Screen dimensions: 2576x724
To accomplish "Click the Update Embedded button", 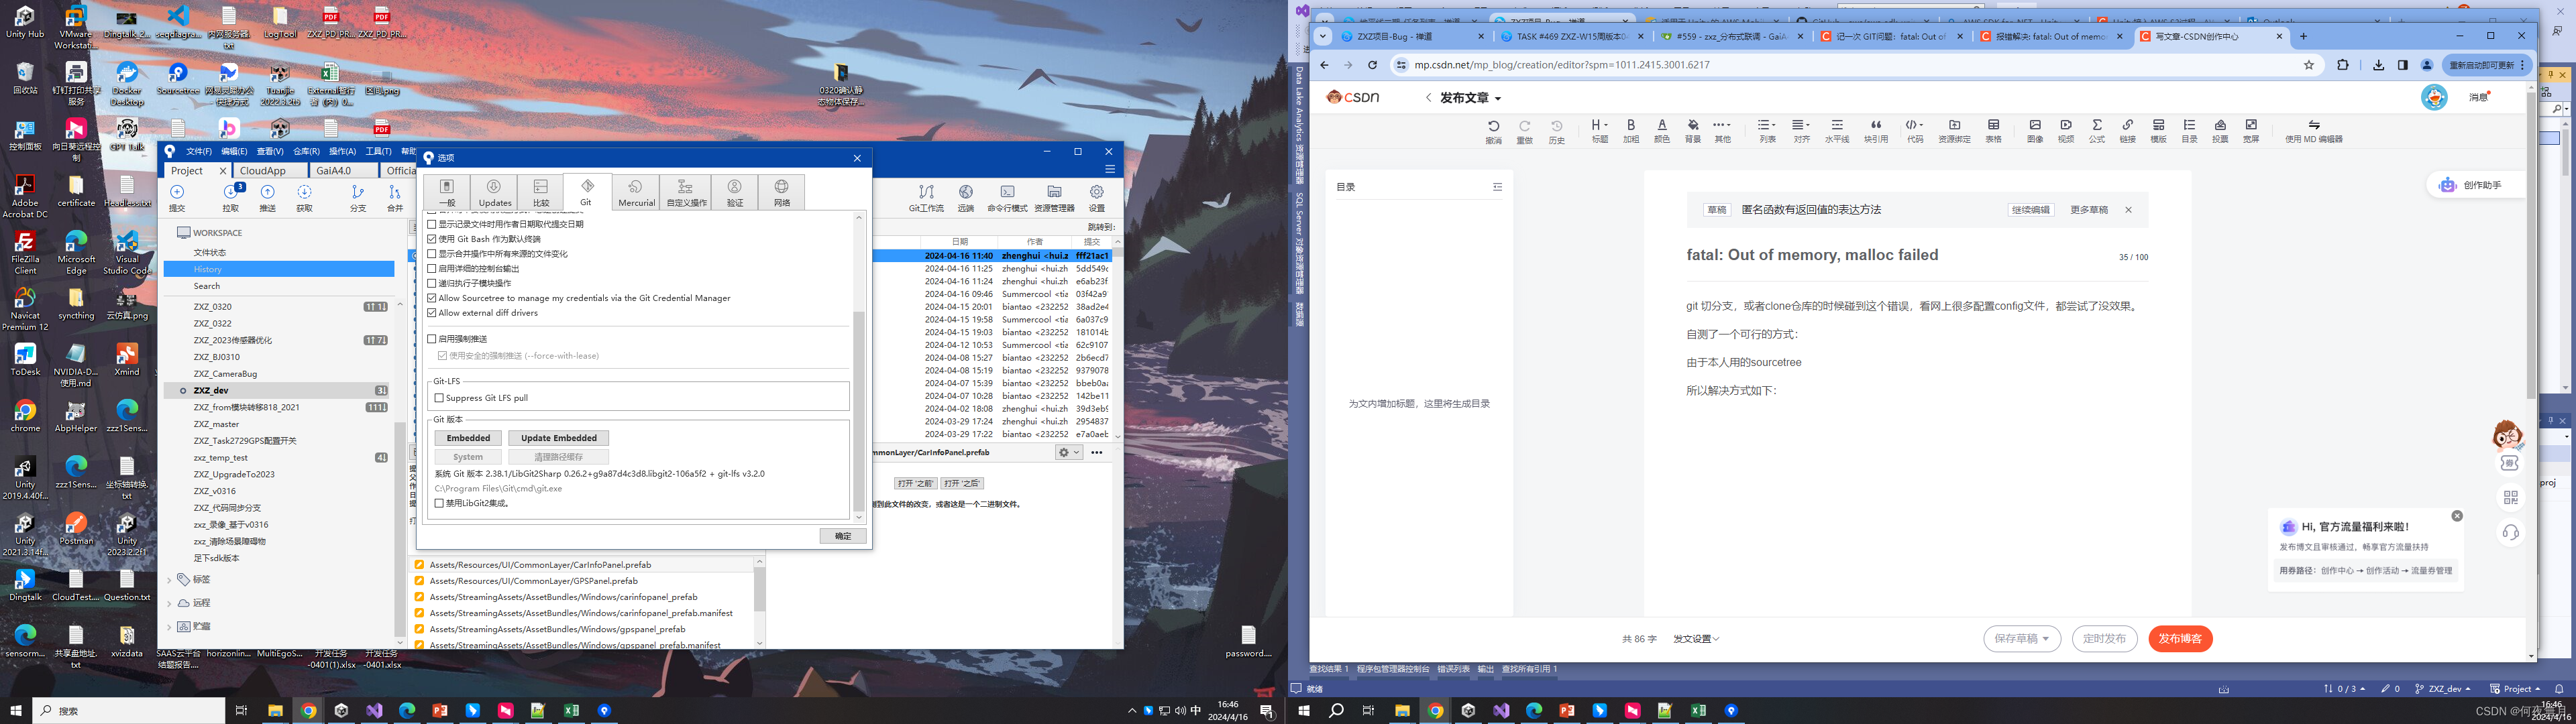I will tap(558, 438).
